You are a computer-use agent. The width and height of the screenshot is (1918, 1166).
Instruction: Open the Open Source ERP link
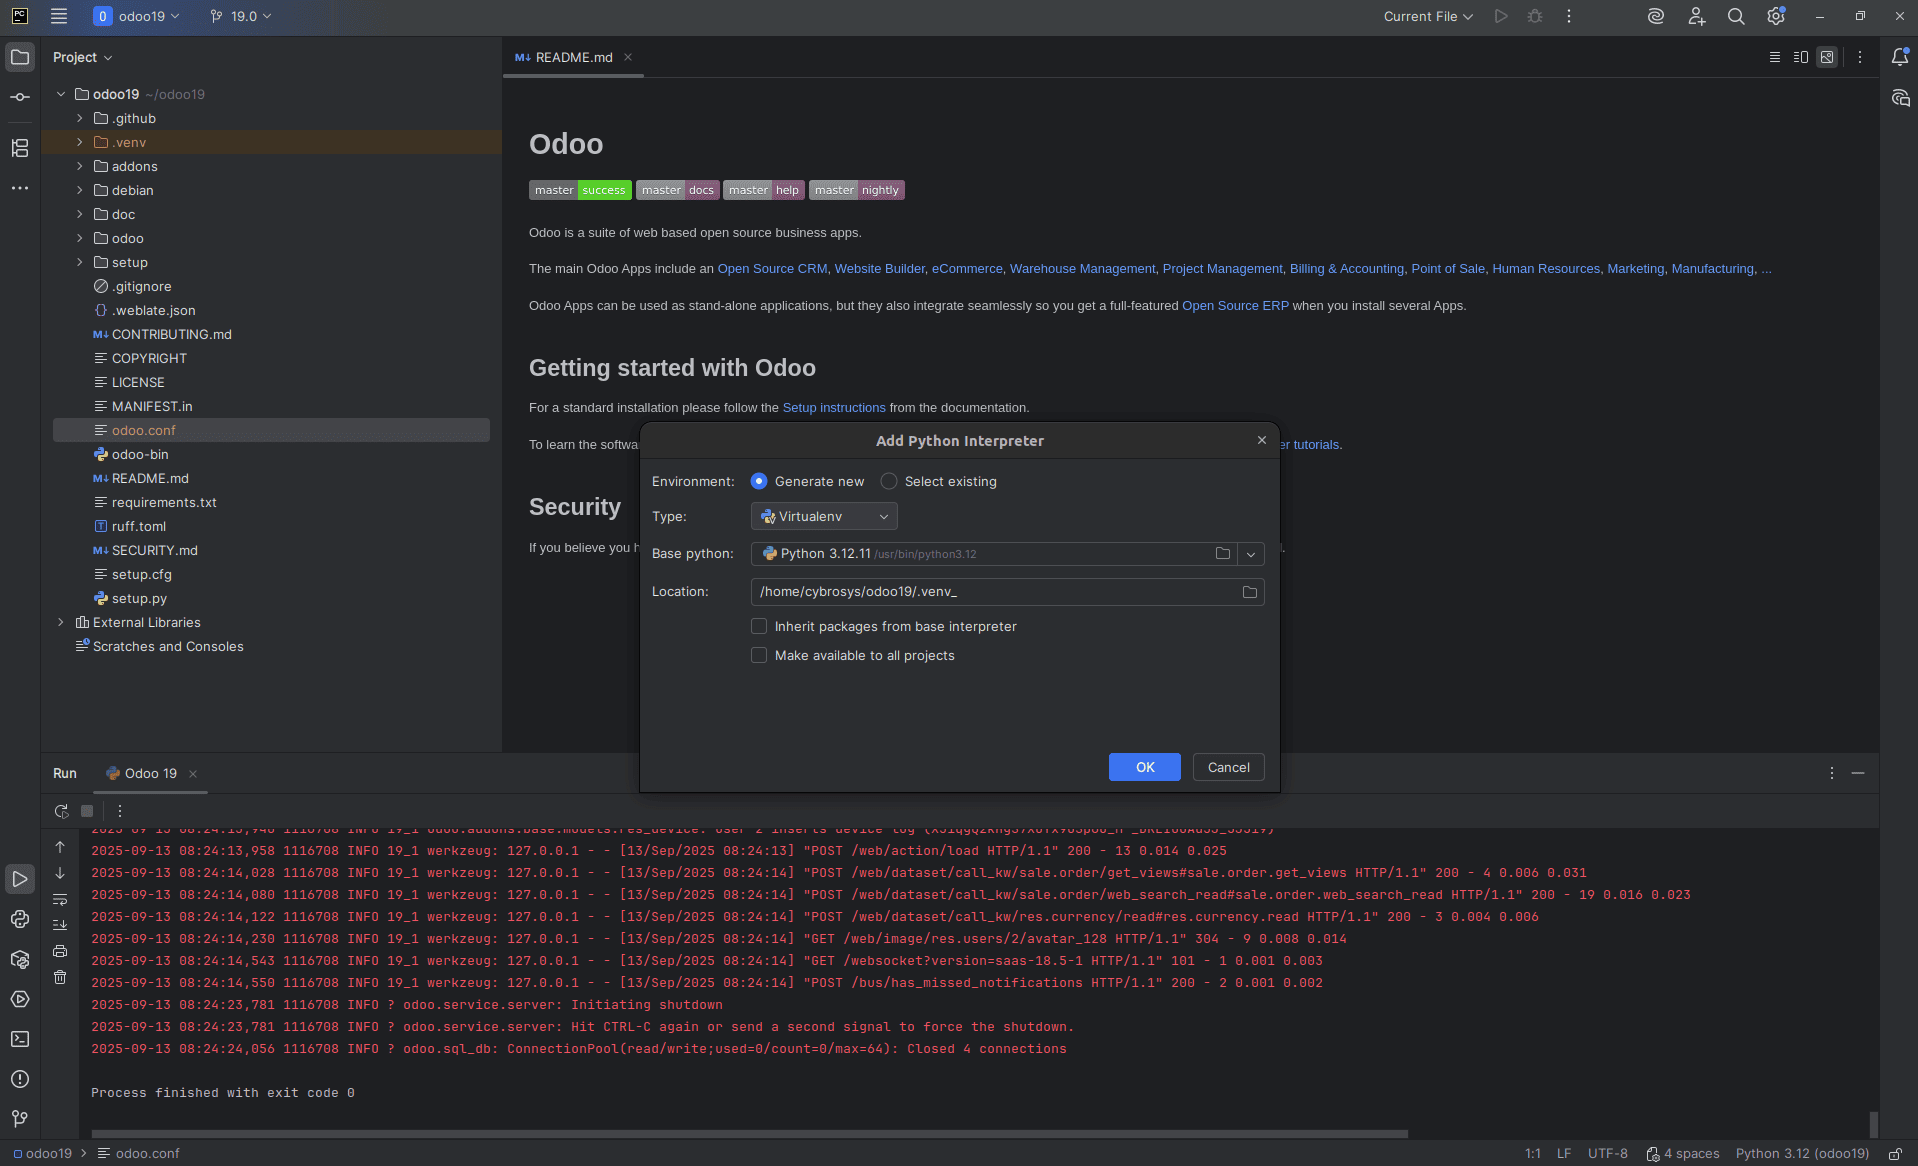pos(1235,305)
